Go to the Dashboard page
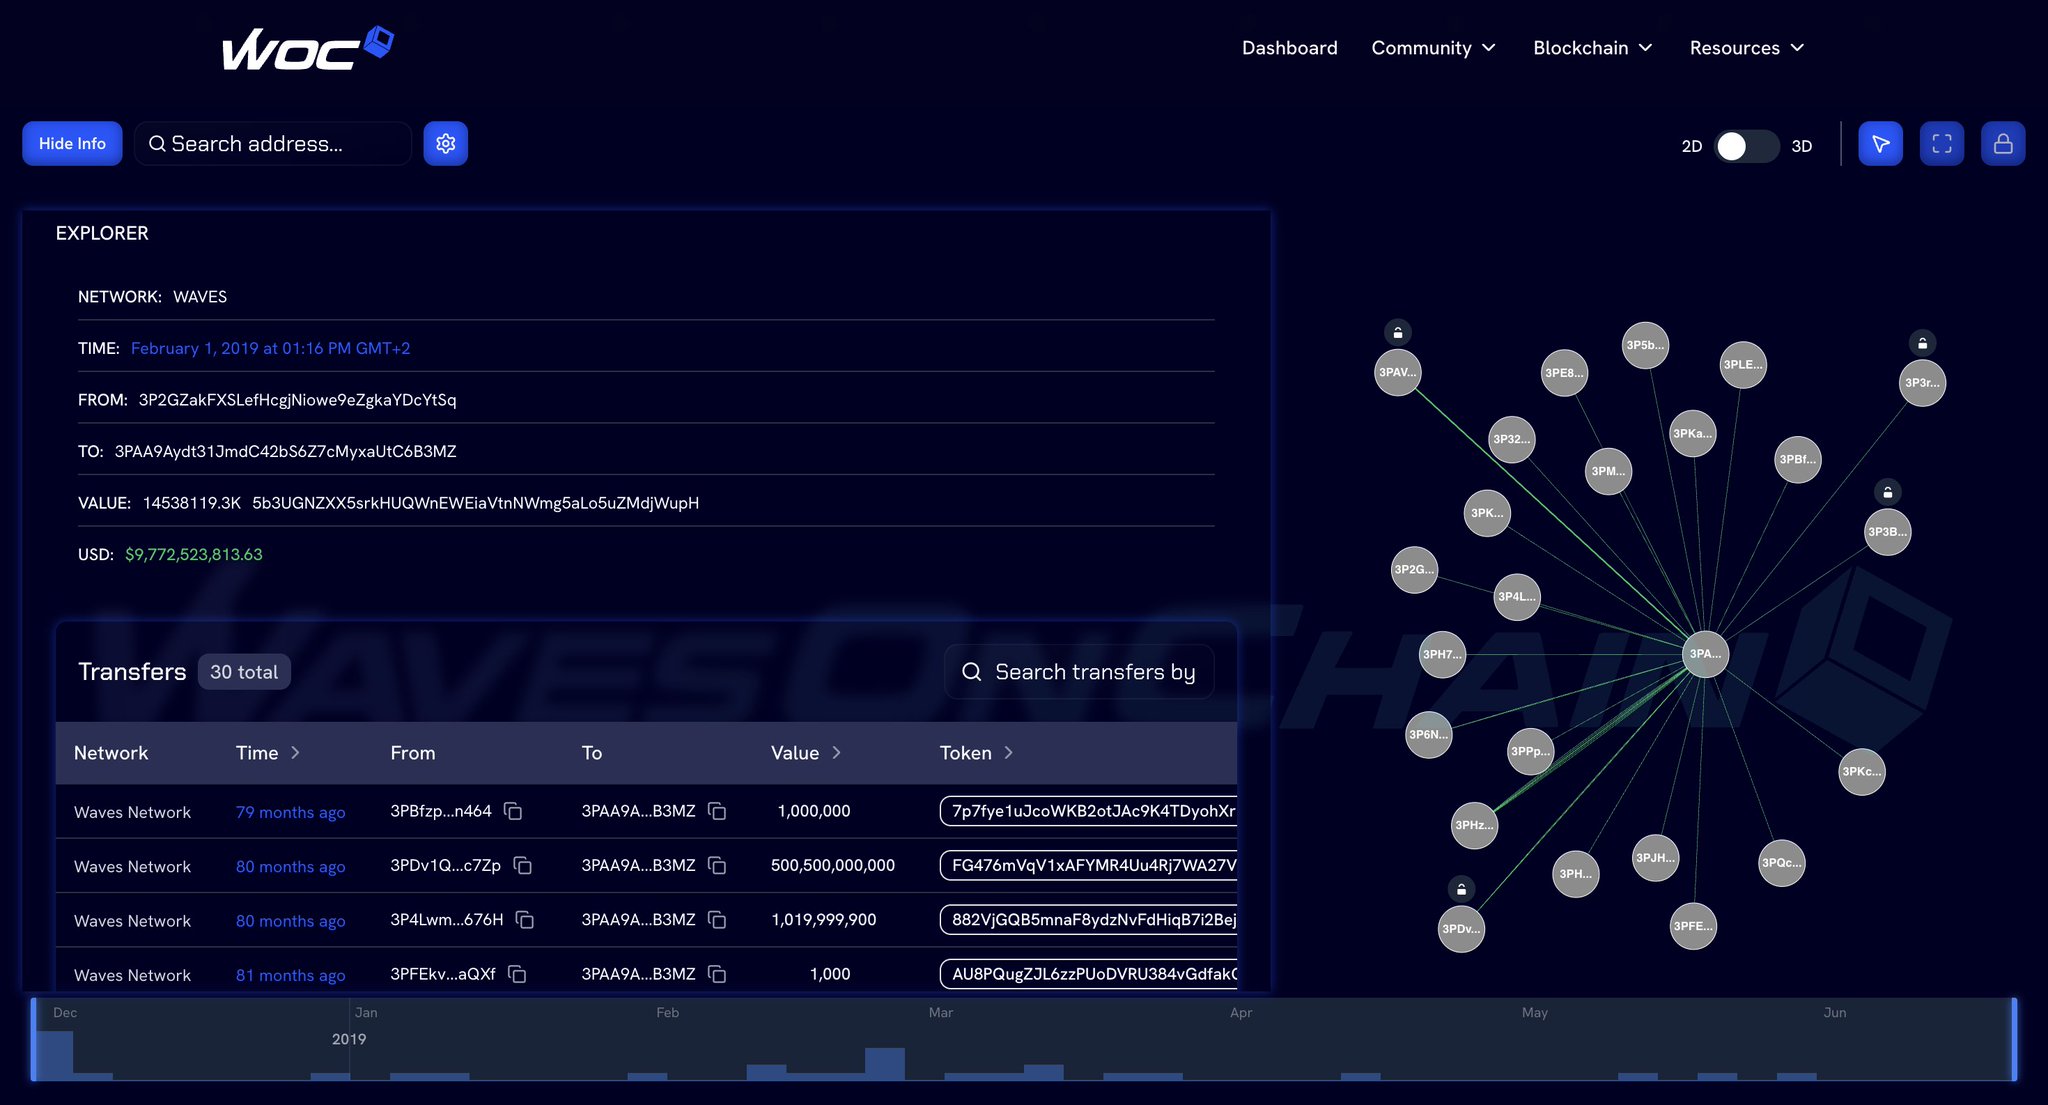Screen dimensions: 2048x1105 tap(1289, 48)
